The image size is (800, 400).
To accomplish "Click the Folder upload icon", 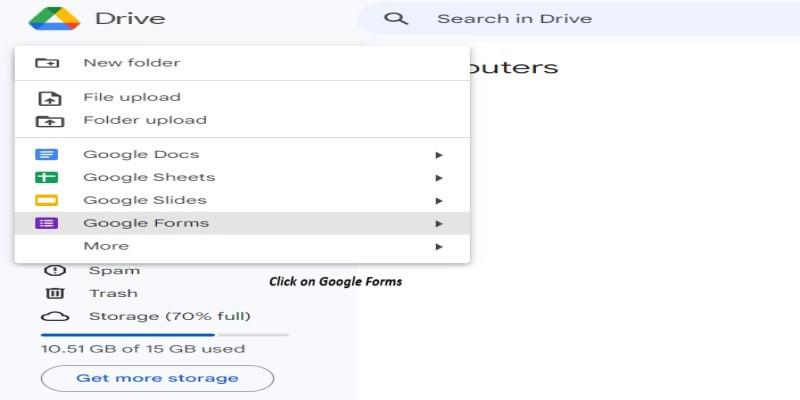I will (49, 121).
